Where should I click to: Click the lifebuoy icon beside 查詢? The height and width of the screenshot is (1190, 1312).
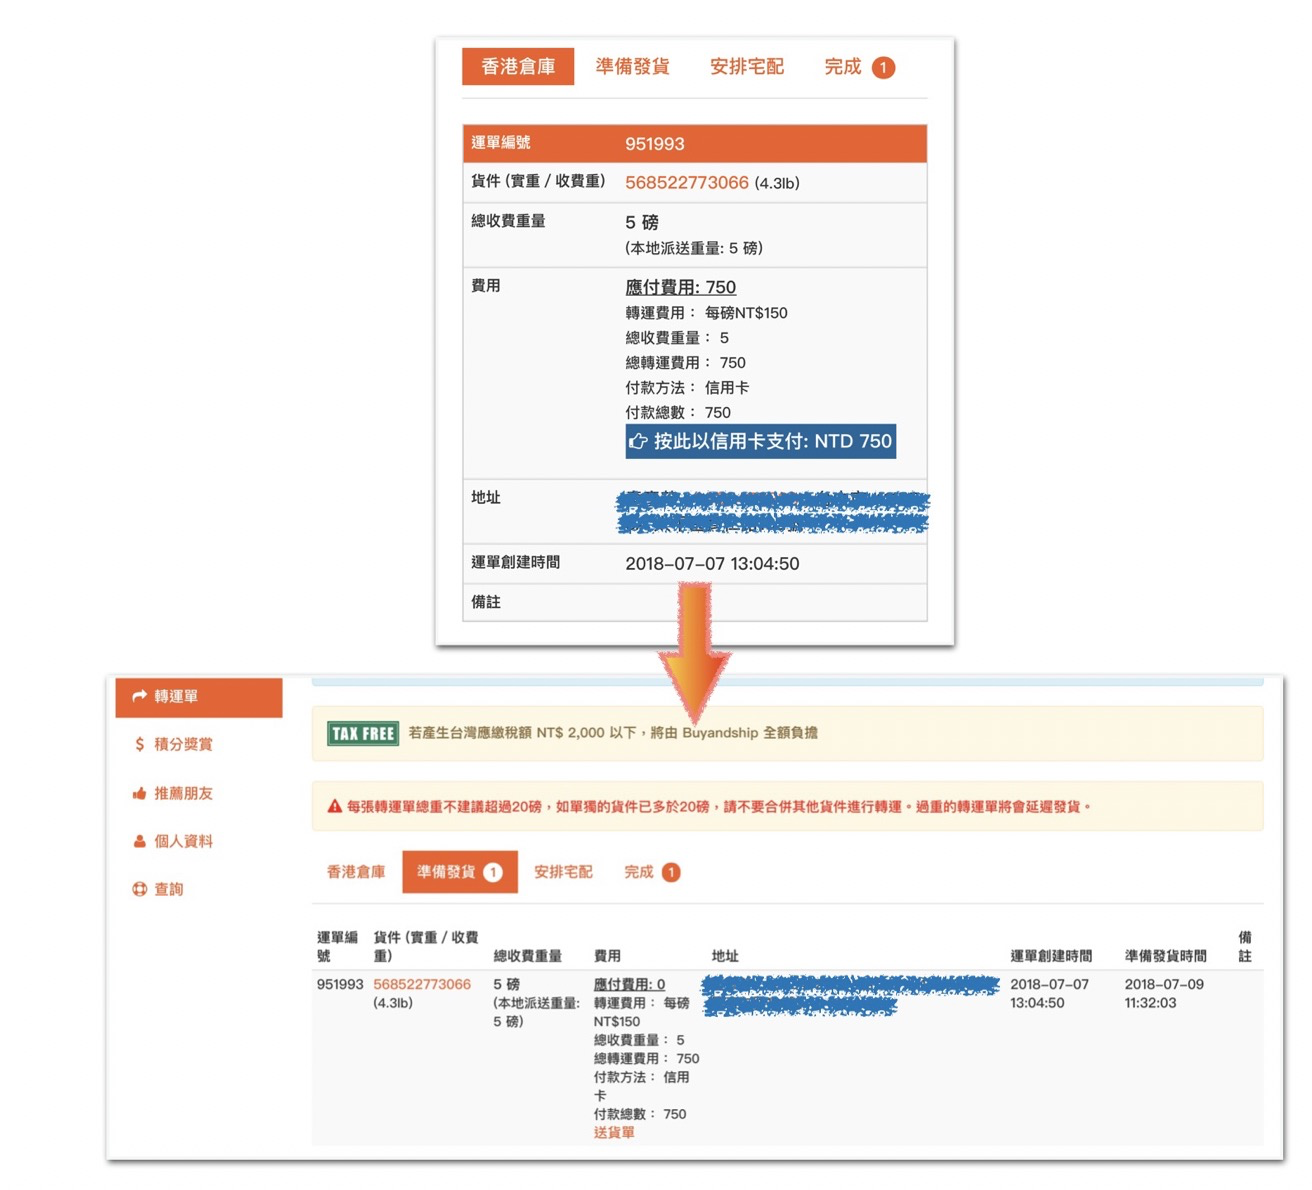point(139,889)
